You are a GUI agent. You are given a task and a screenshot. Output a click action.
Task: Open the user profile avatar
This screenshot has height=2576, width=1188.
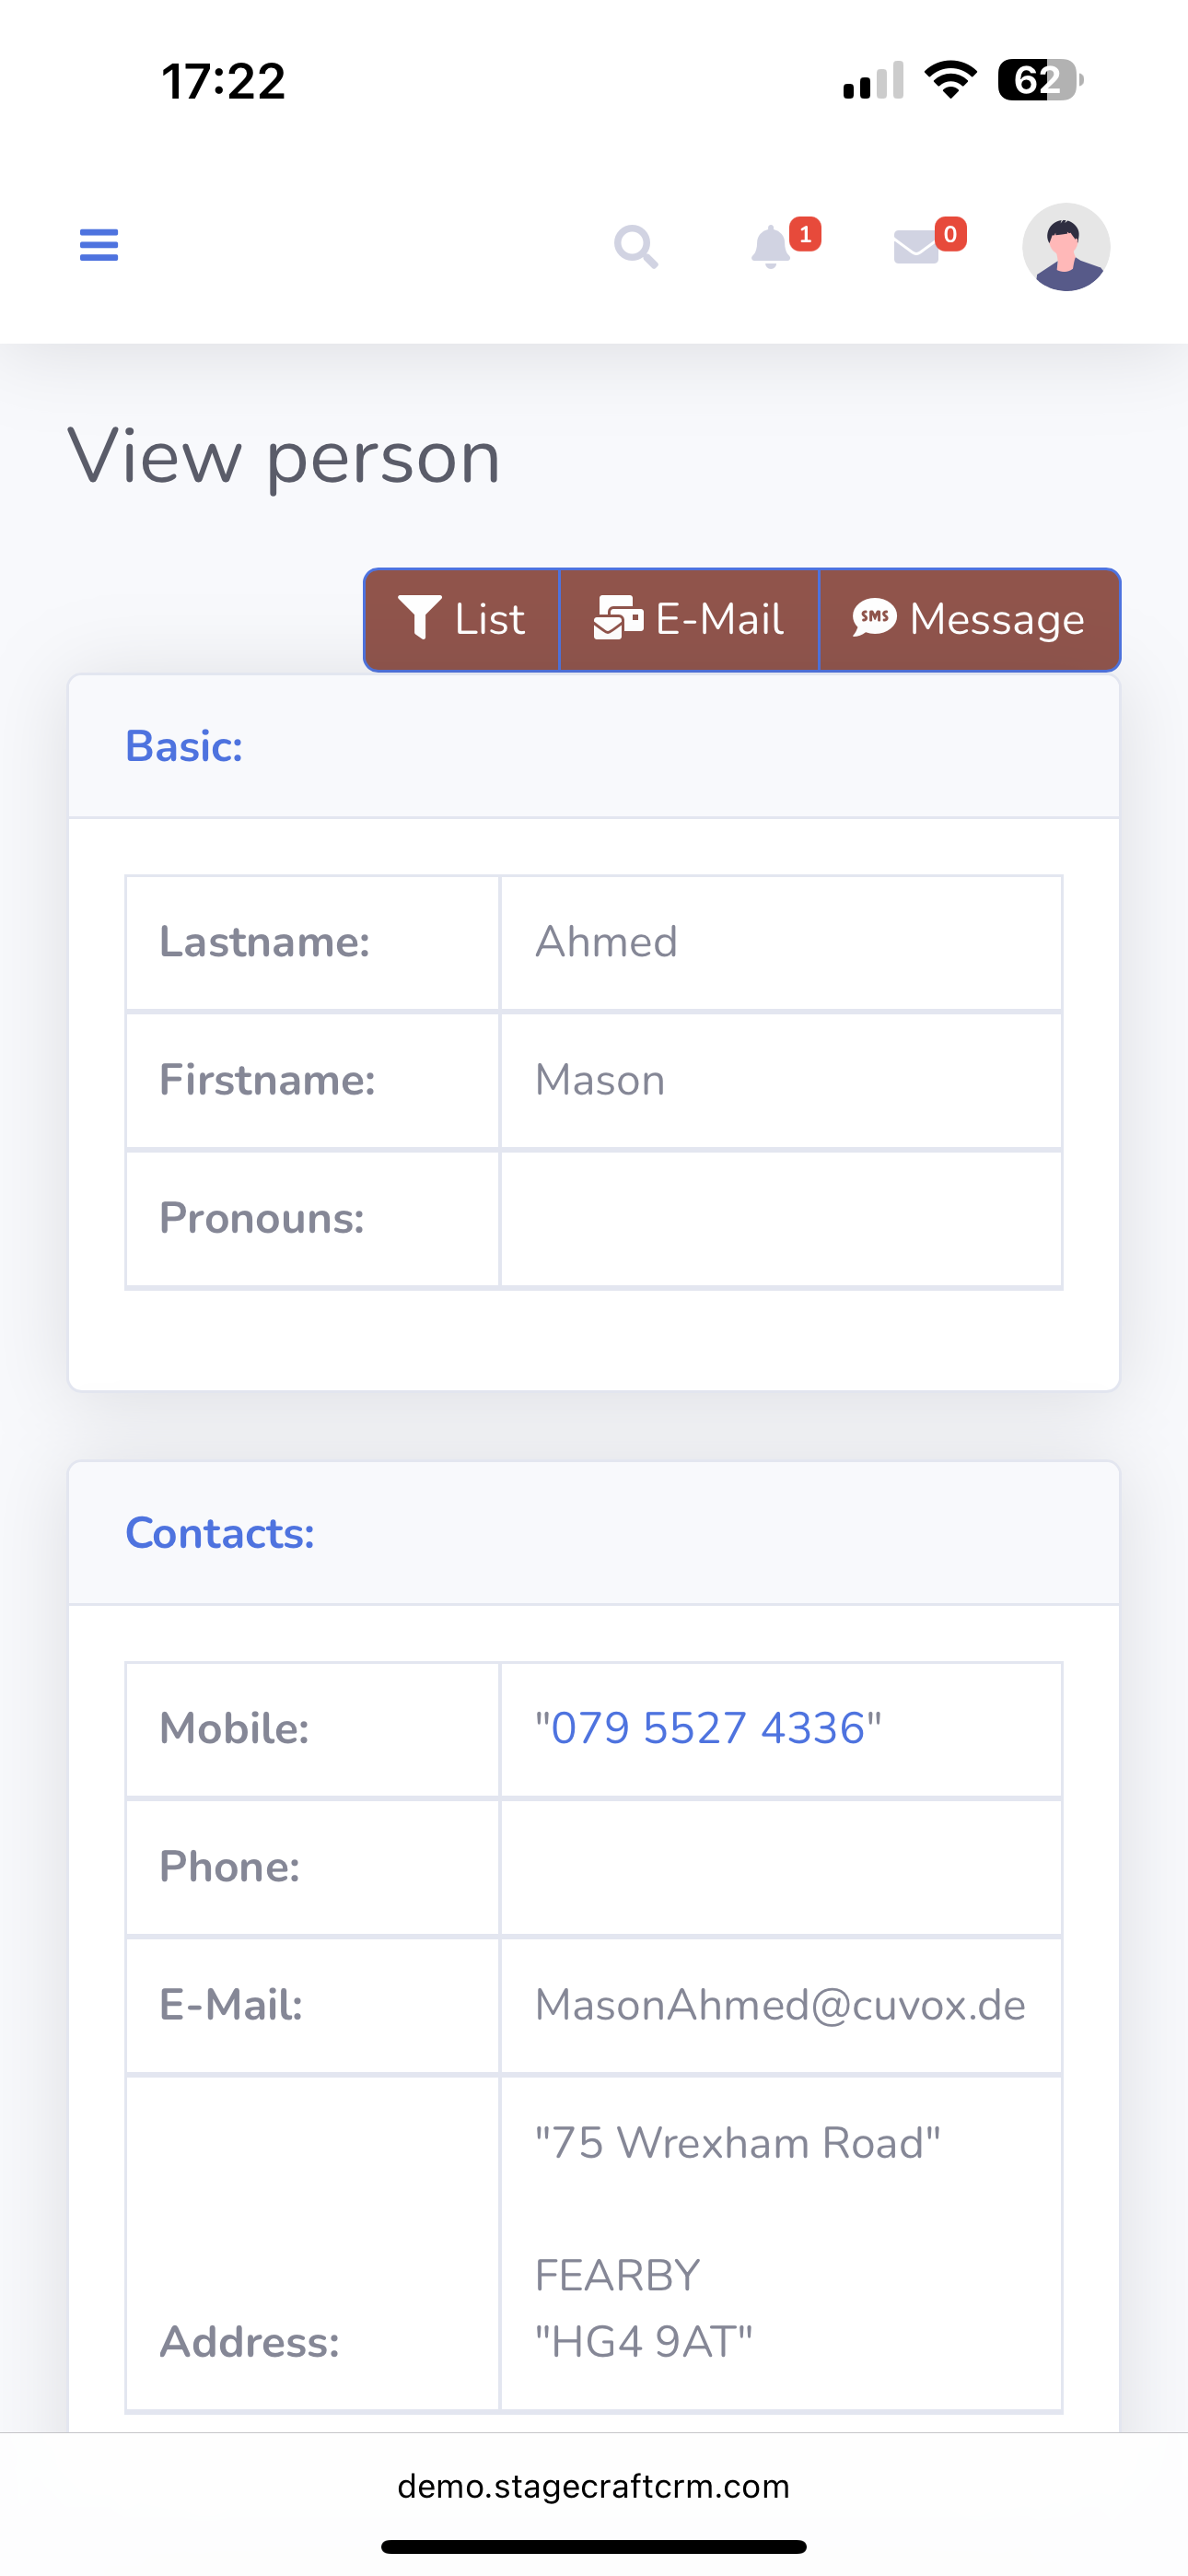click(x=1065, y=247)
